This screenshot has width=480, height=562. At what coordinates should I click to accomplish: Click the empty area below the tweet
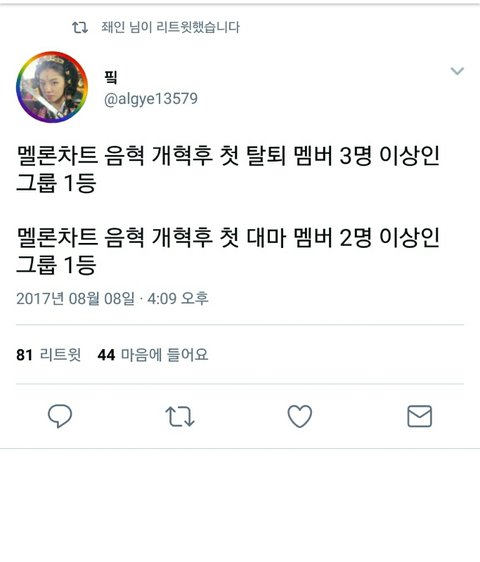(x=240, y=505)
